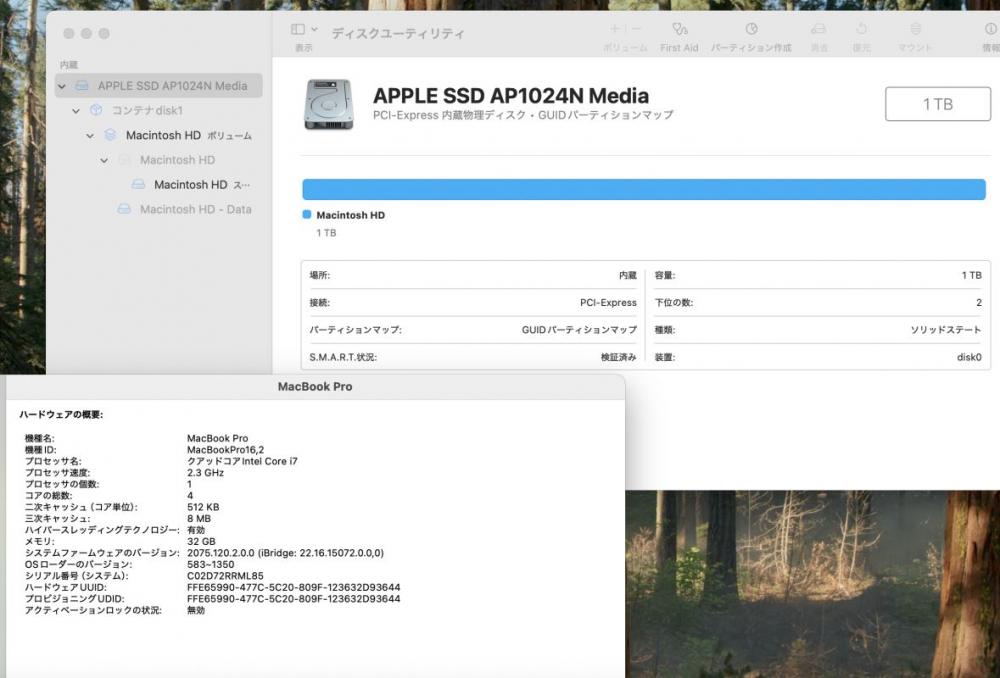This screenshot has height=678, width=1000.
Task: Click the OS loader version 583~1350
Action: pyautogui.click(x=210, y=564)
